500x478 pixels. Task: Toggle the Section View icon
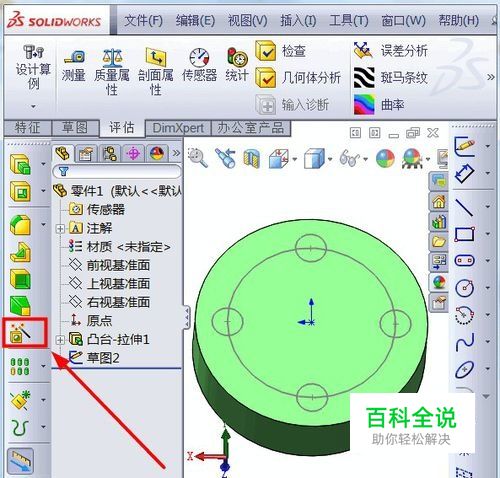click(x=251, y=158)
